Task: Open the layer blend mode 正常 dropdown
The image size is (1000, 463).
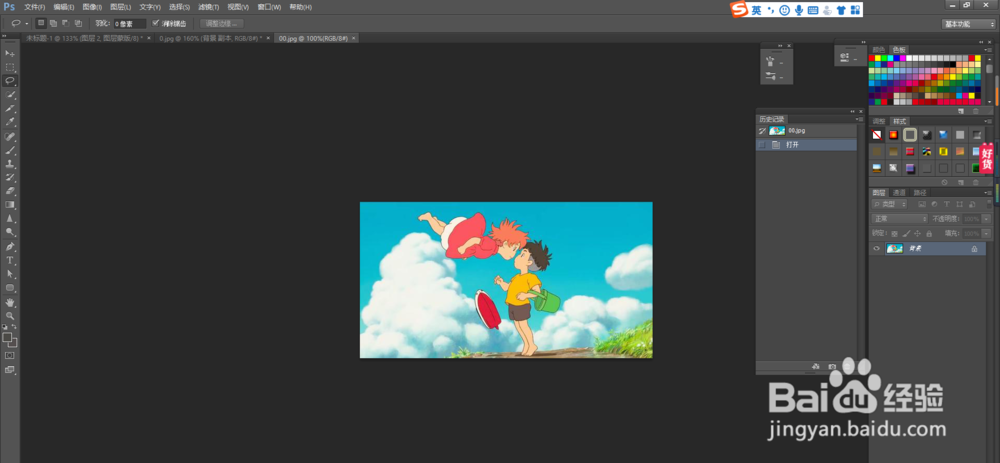Action: tap(900, 219)
